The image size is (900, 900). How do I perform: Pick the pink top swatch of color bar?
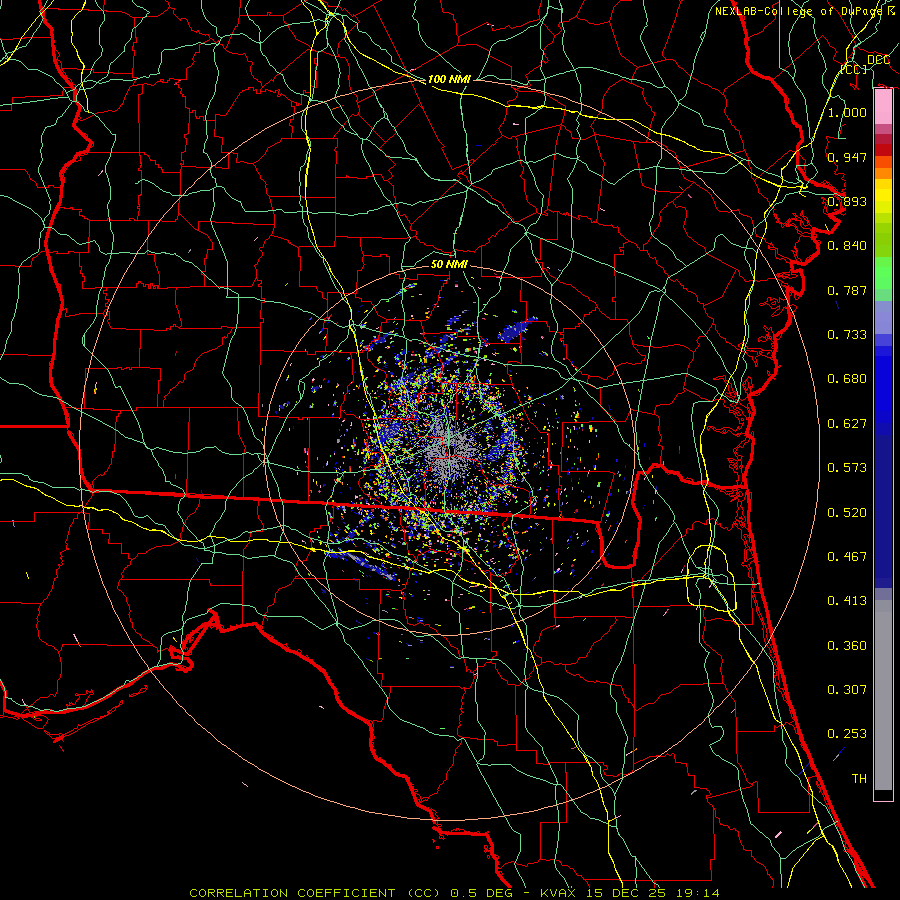click(x=883, y=107)
